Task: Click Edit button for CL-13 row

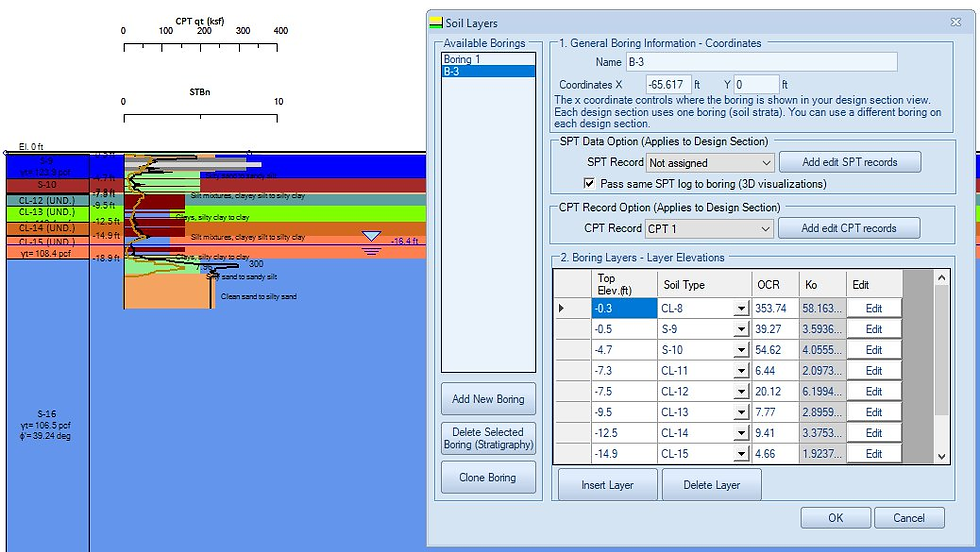Action: pyautogui.click(x=874, y=412)
